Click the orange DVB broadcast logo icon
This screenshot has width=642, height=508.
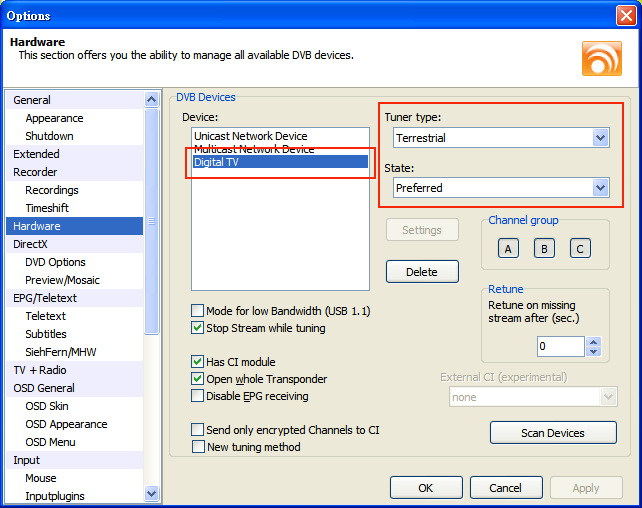coord(601,58)
